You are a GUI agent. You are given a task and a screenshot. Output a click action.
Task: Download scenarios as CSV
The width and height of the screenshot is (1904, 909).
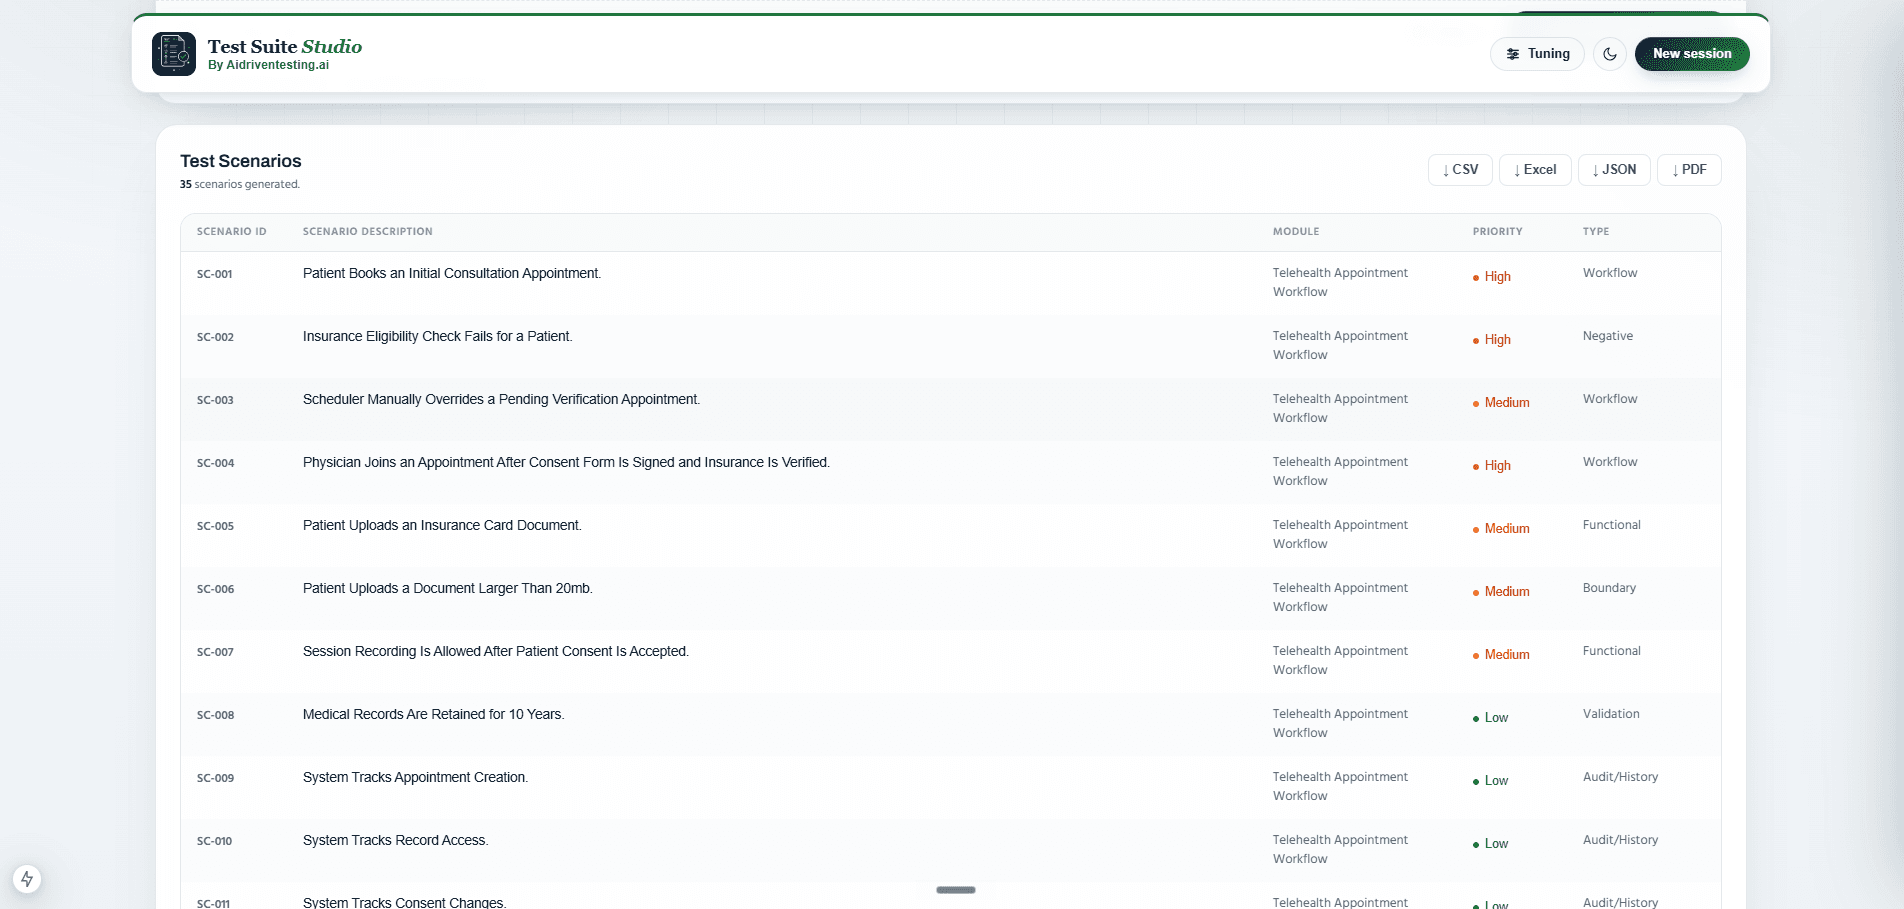click(x=1460, y=170)
